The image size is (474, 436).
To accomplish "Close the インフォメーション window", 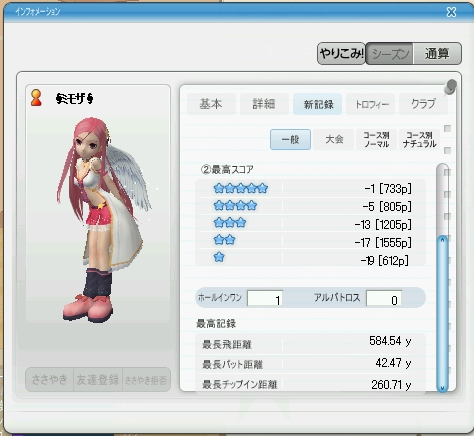I will [x=451, y=12].
